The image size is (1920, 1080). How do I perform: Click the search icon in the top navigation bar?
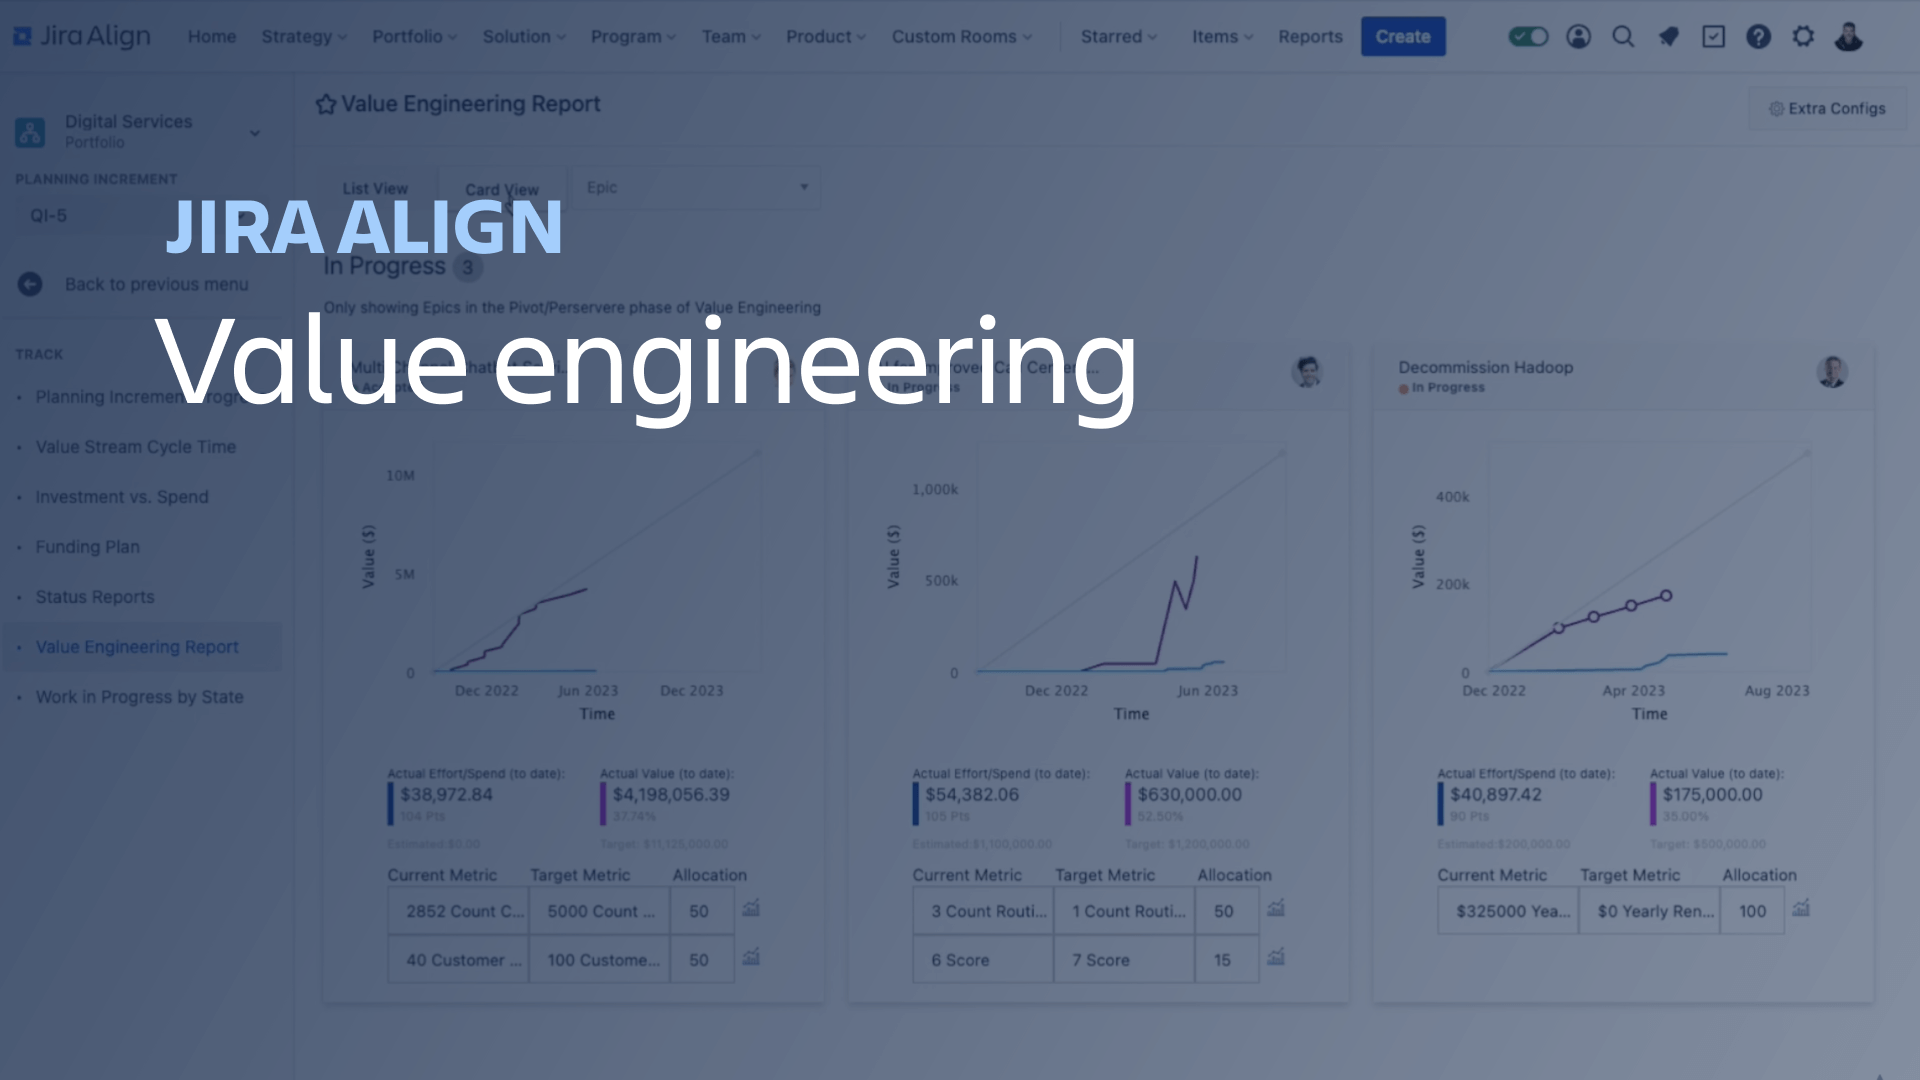pos(1622,36)
